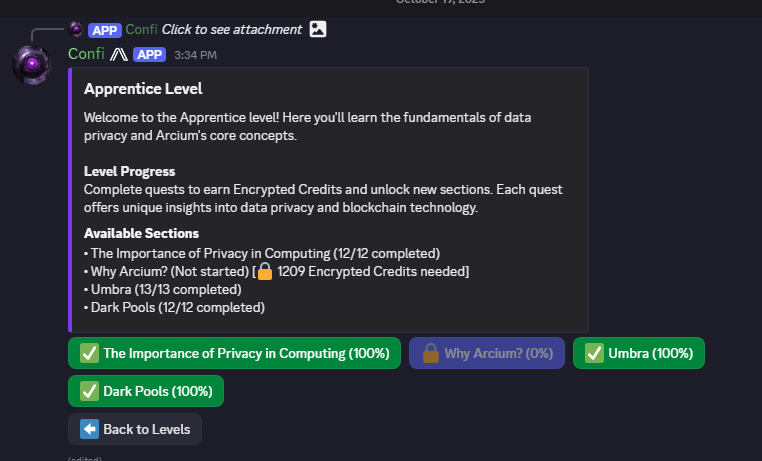Open the Umbra (100%) section
The image size is (762, 461).
point(639,353)
